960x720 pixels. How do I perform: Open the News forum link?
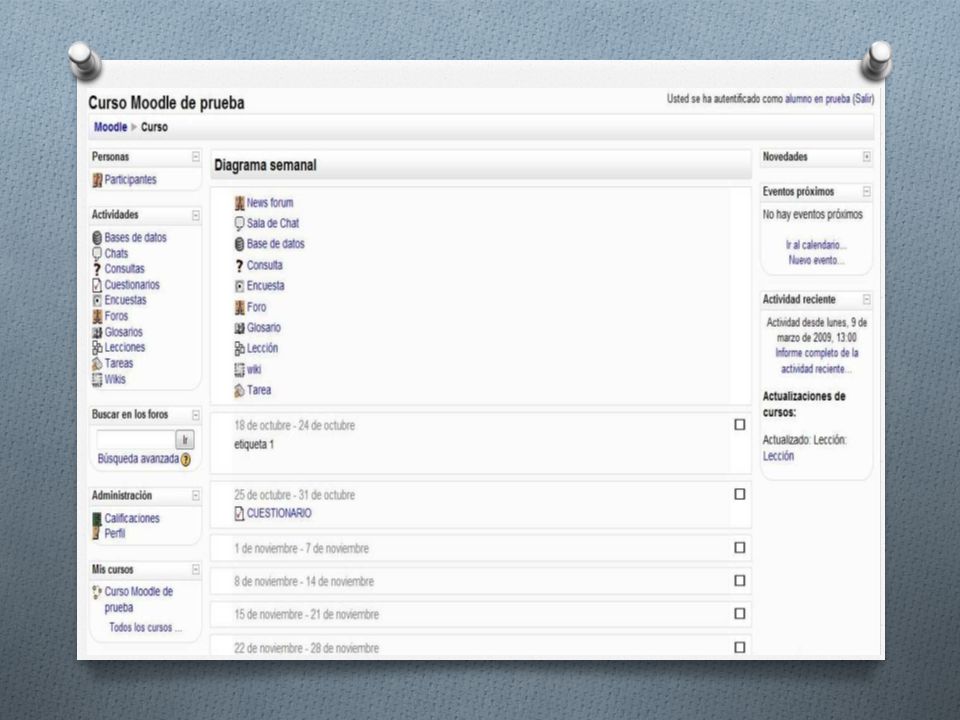[x=270, y=203]
